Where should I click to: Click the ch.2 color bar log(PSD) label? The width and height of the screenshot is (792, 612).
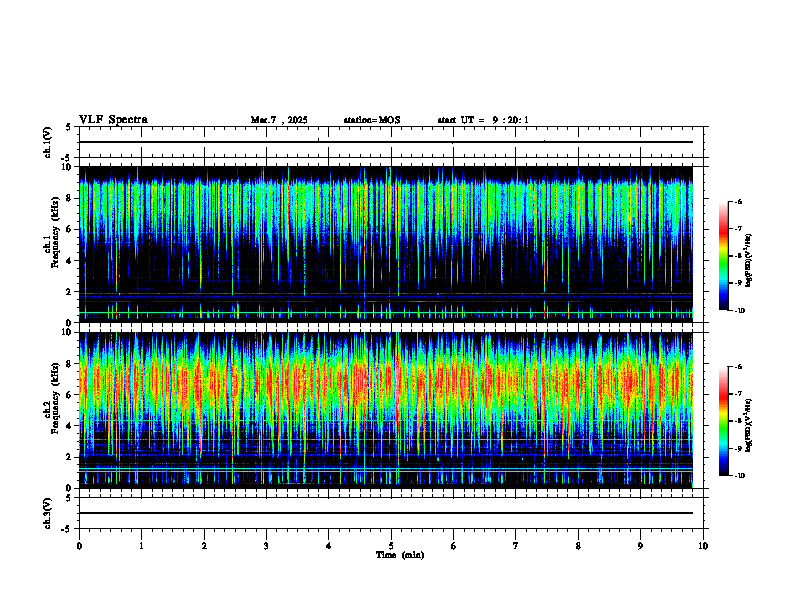(749, 425)
